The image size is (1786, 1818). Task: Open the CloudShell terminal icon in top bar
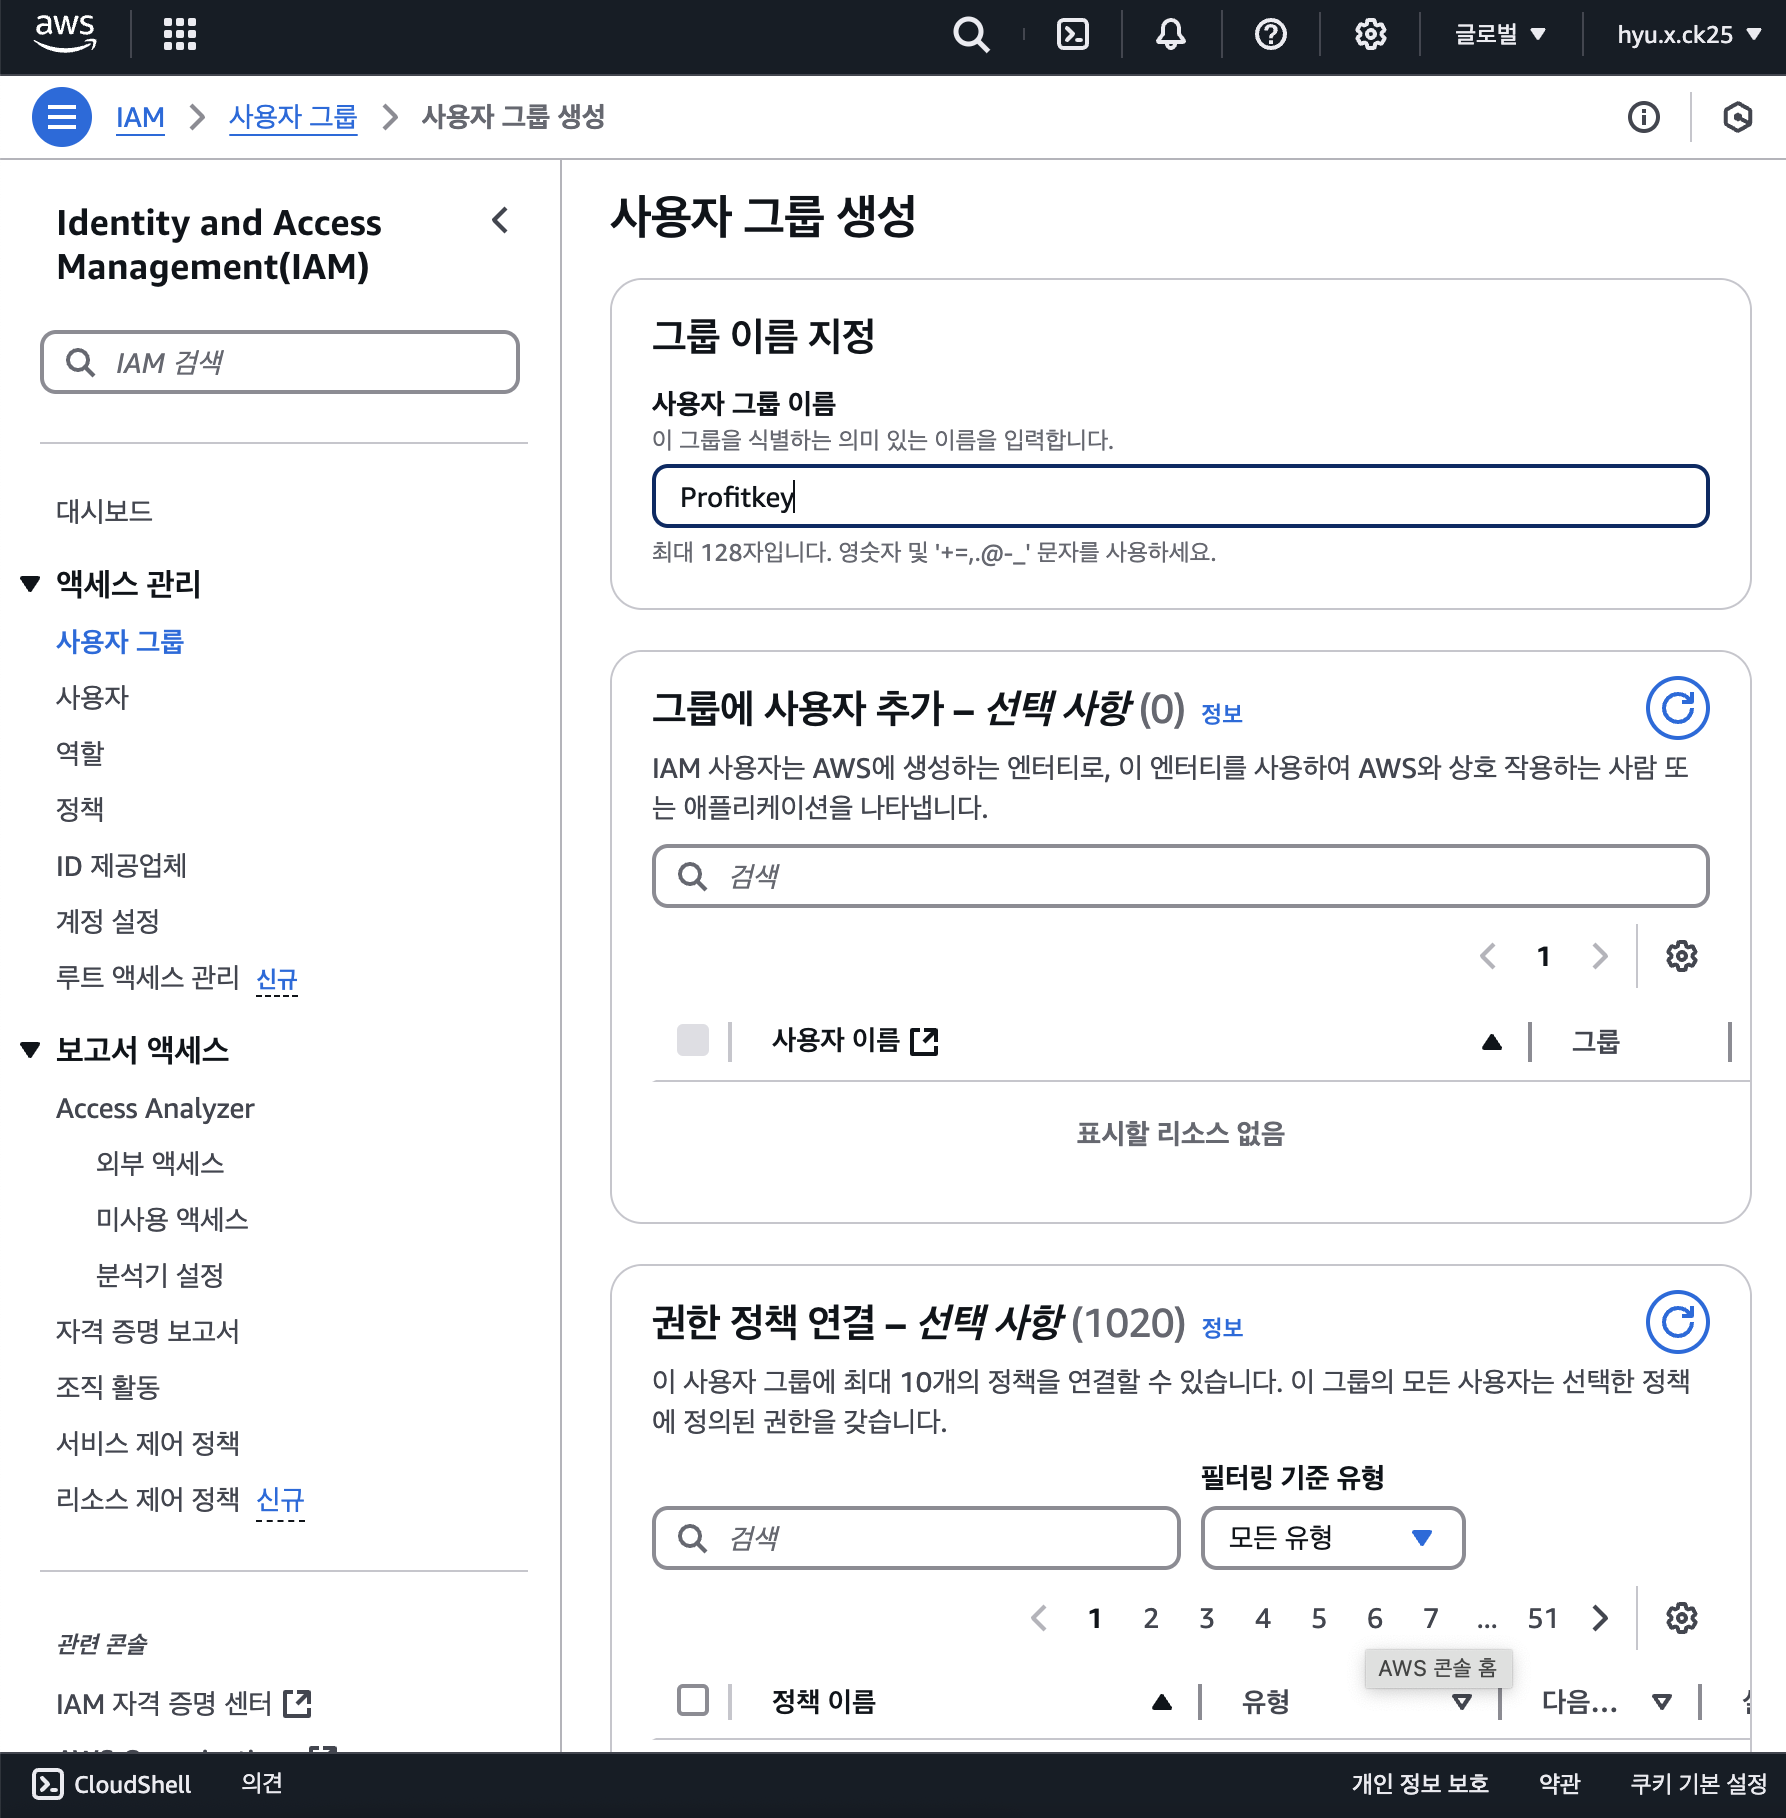[x=1071, y=34]
